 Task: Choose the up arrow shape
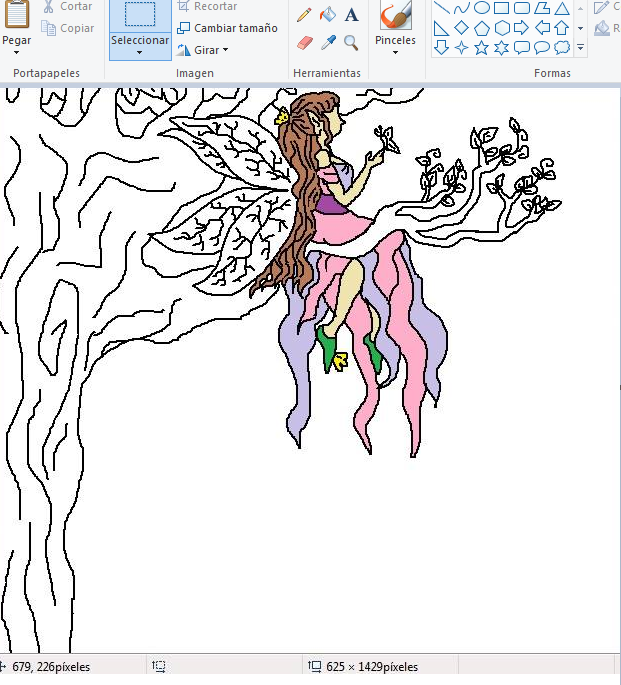tap(562, 28)
